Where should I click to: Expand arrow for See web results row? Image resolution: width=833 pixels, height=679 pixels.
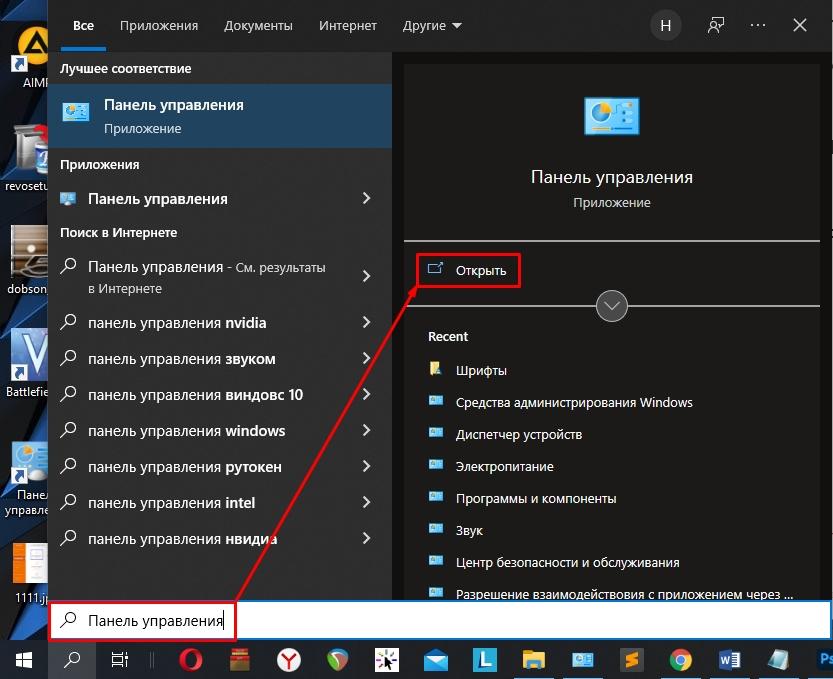click(367, 276)
